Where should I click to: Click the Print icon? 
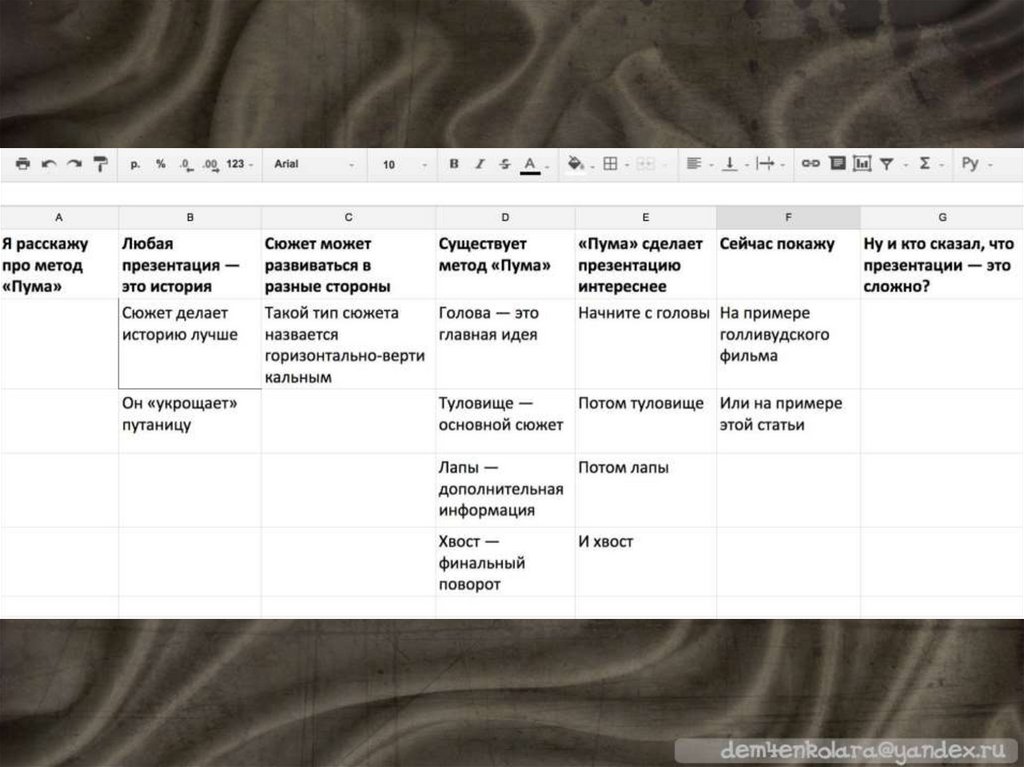(23, 164)
